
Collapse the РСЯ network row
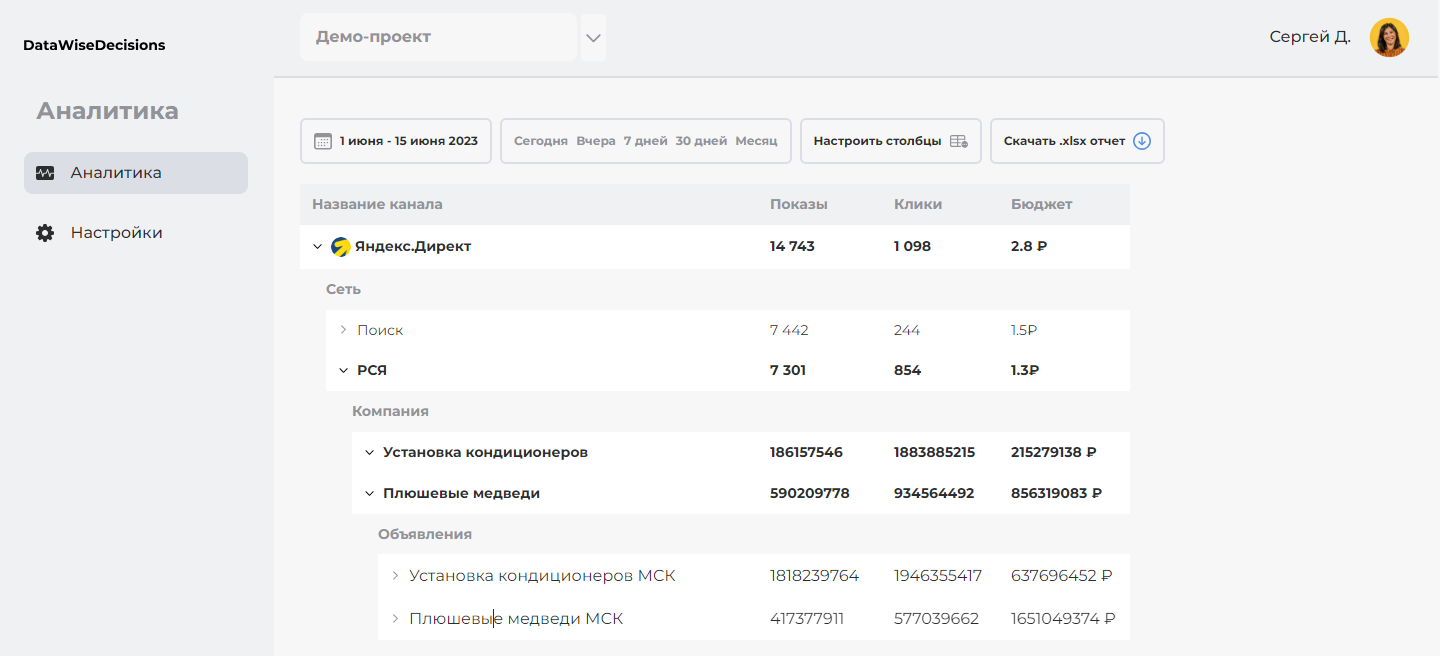[343, 371]
